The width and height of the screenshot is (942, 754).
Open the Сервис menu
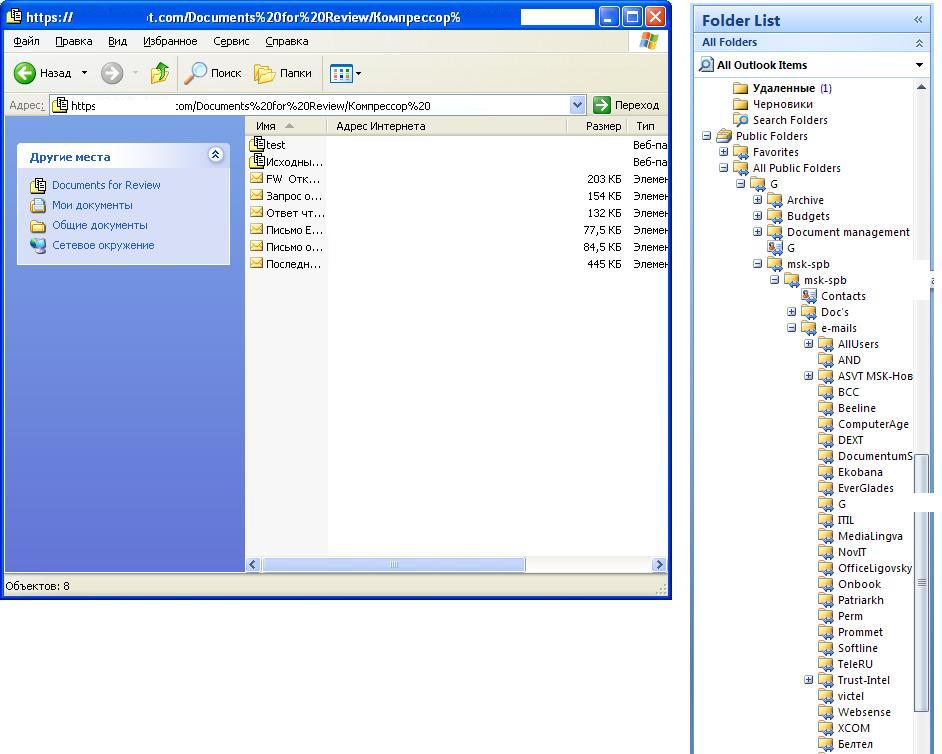click(x=231, y=41)
